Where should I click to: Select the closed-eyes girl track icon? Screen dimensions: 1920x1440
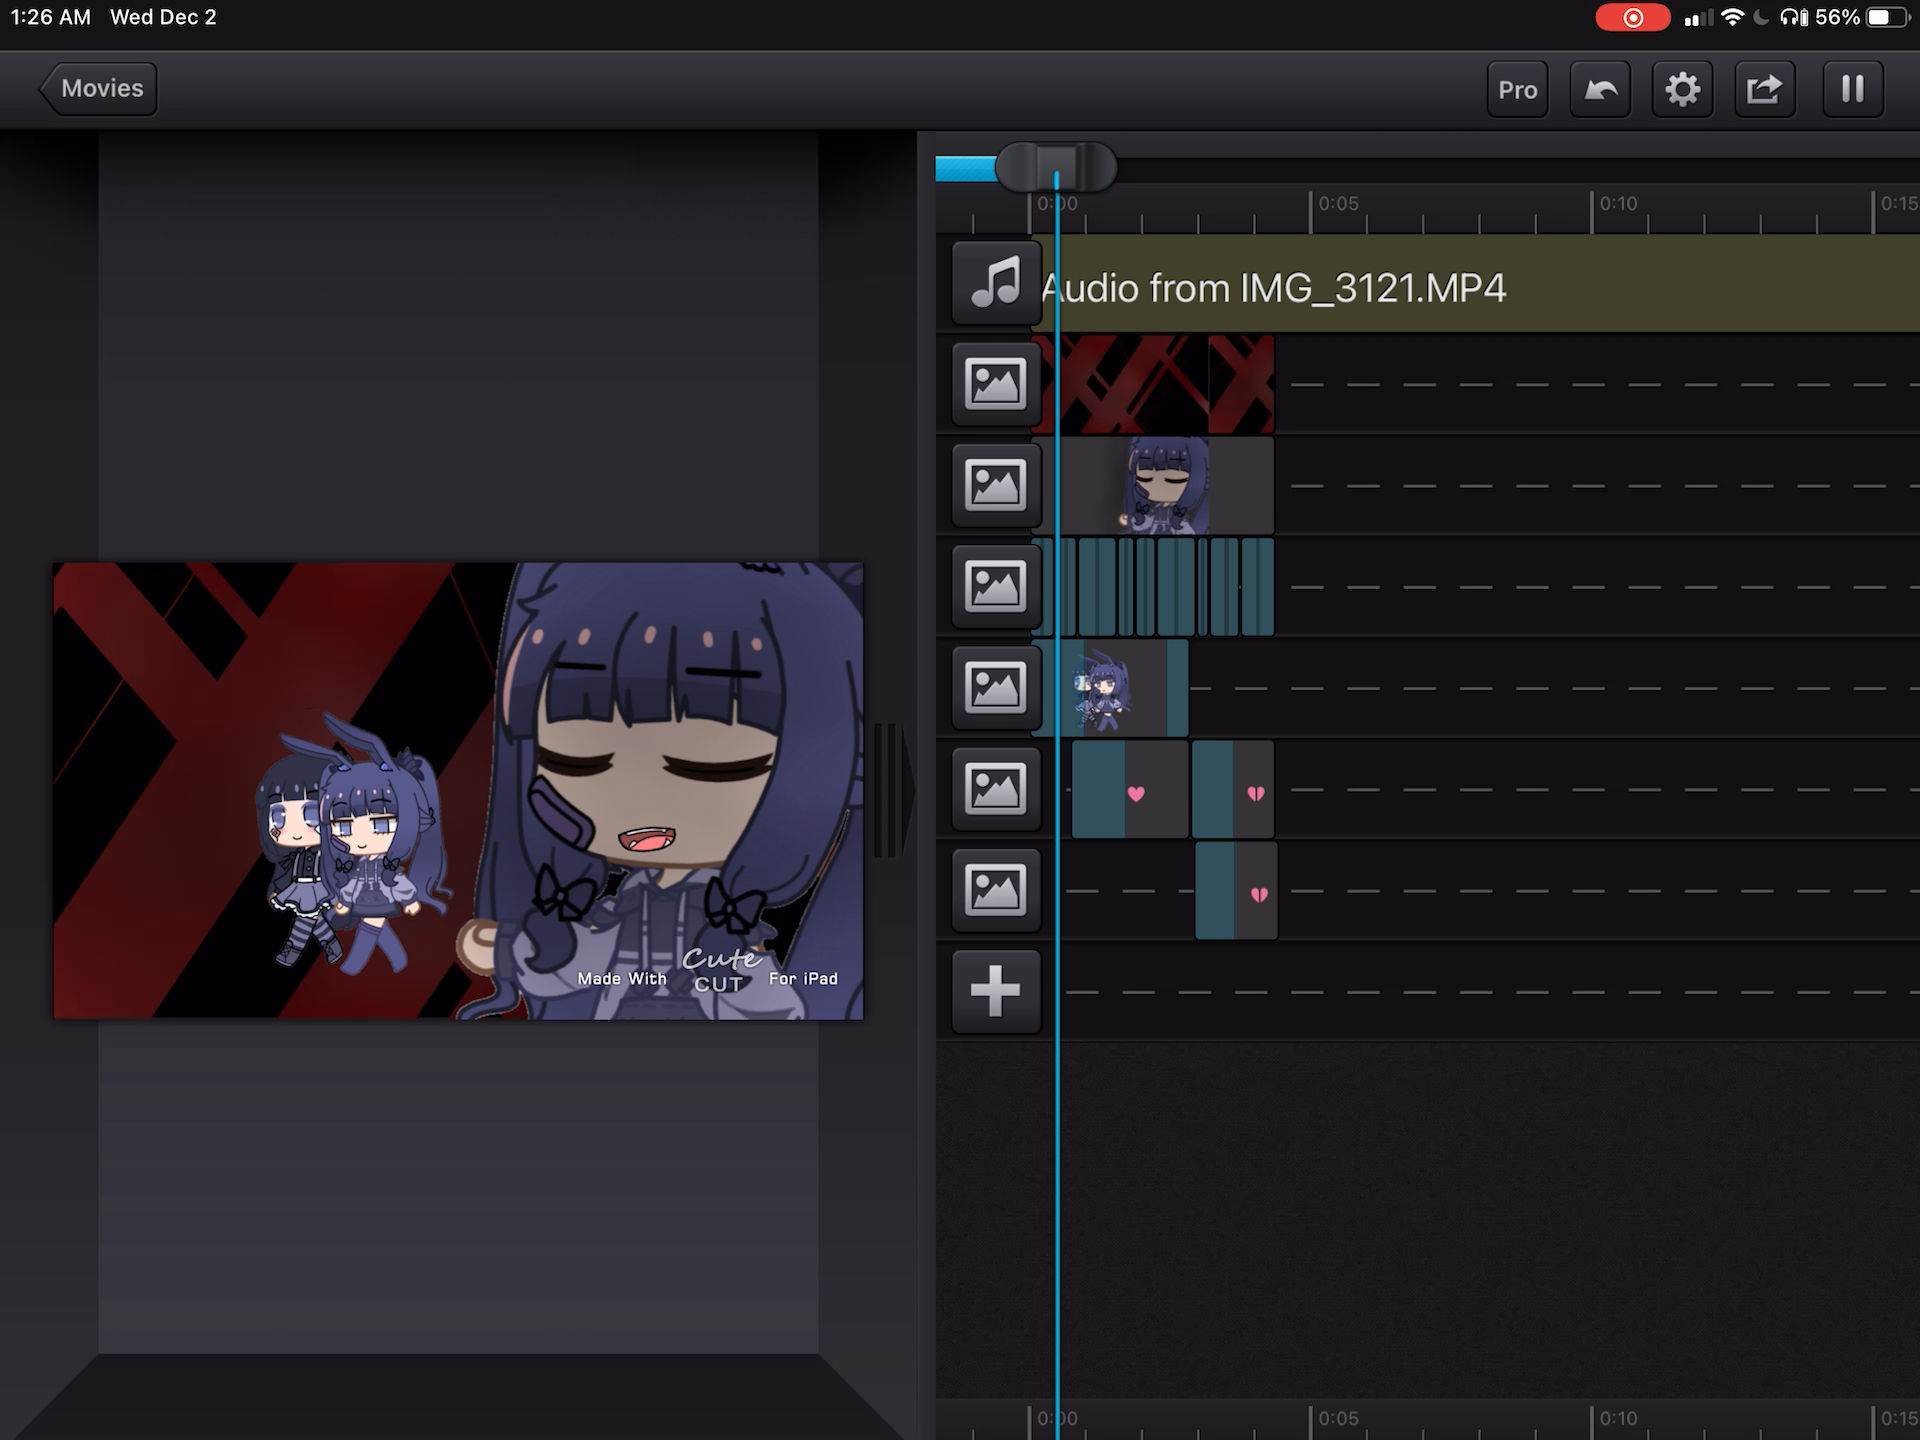click(x=995, y=485)
